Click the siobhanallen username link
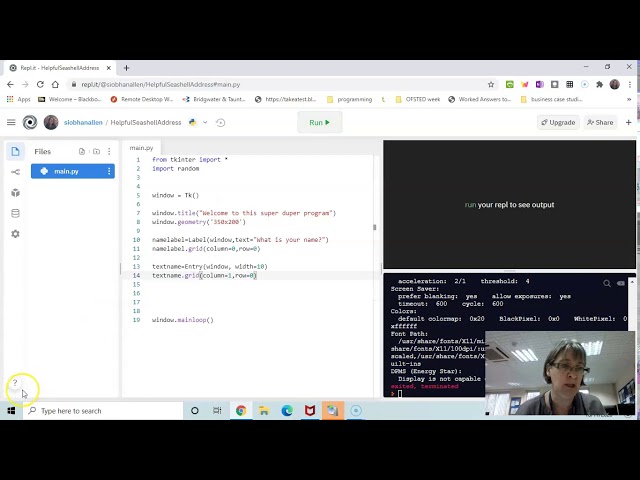The height and width of the screenshot is (480, 640). point(82,122)
